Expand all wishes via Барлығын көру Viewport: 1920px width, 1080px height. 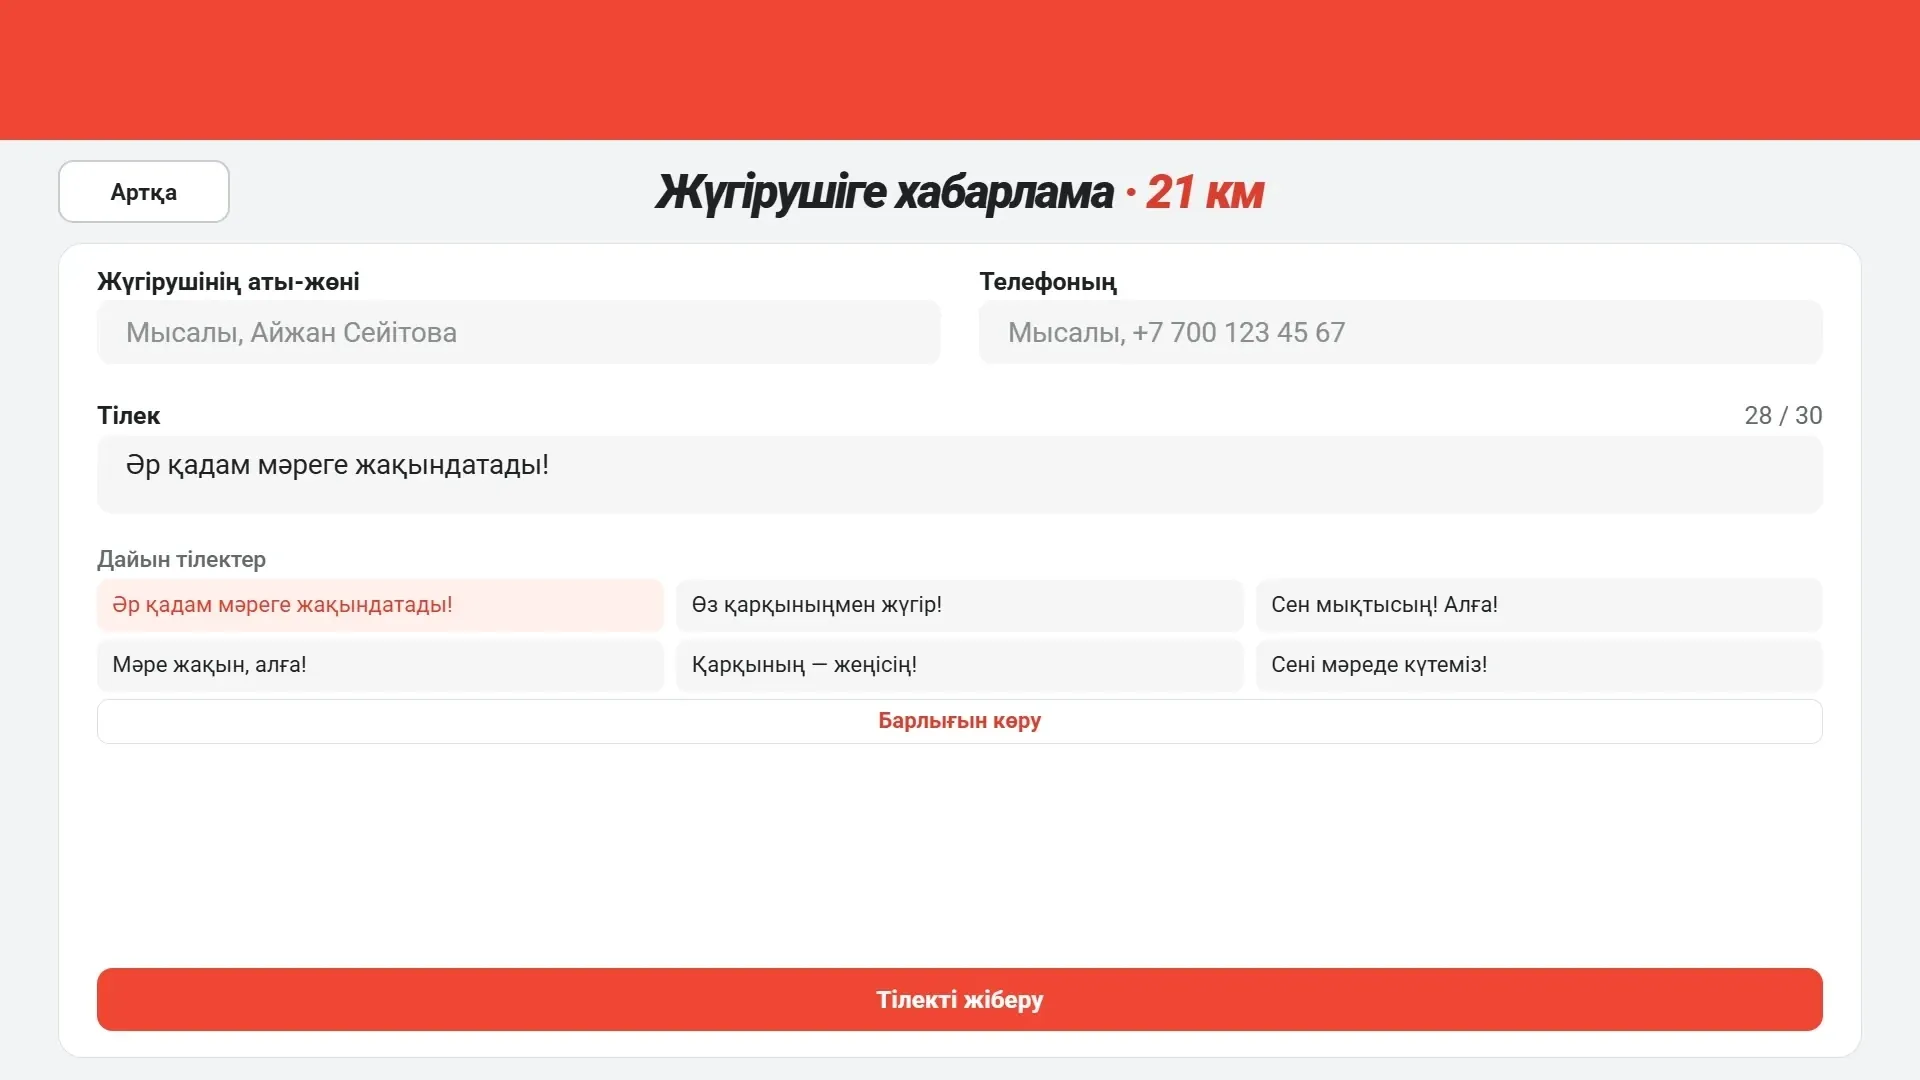959,721
